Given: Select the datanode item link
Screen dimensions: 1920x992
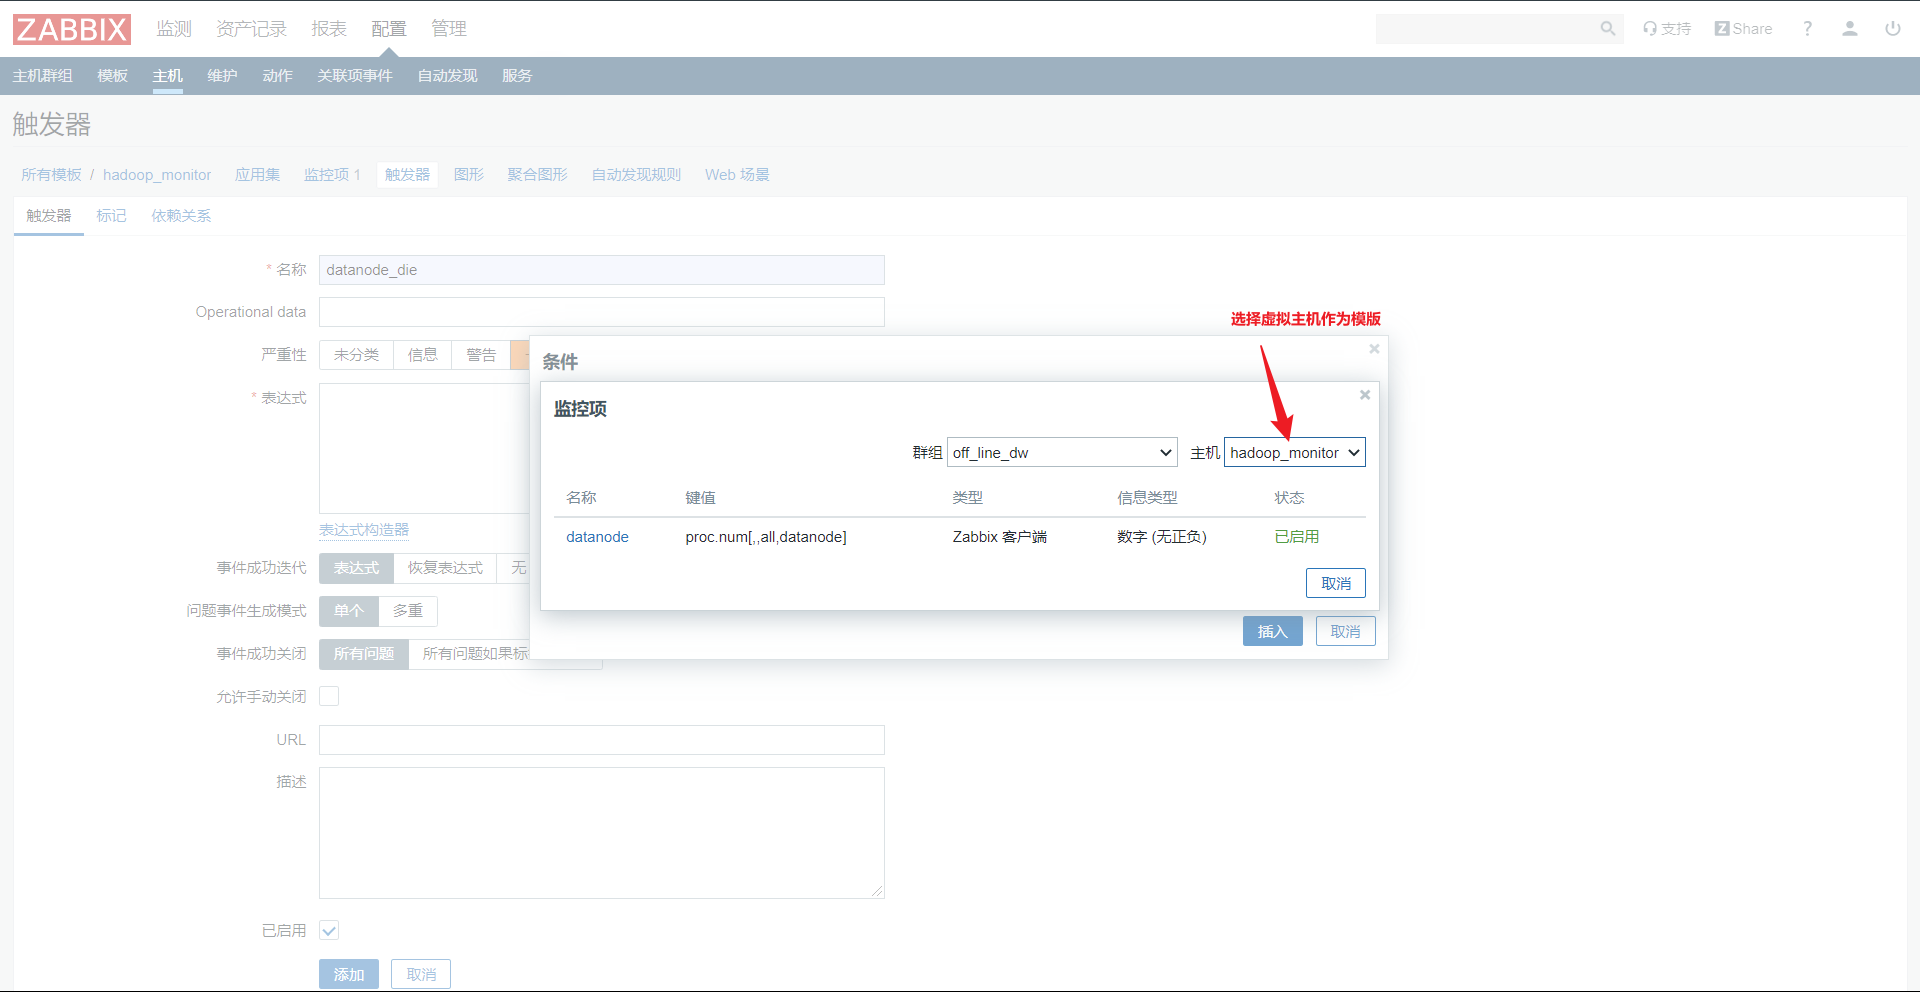Looking at the screenshot, I should coord(597,537).
